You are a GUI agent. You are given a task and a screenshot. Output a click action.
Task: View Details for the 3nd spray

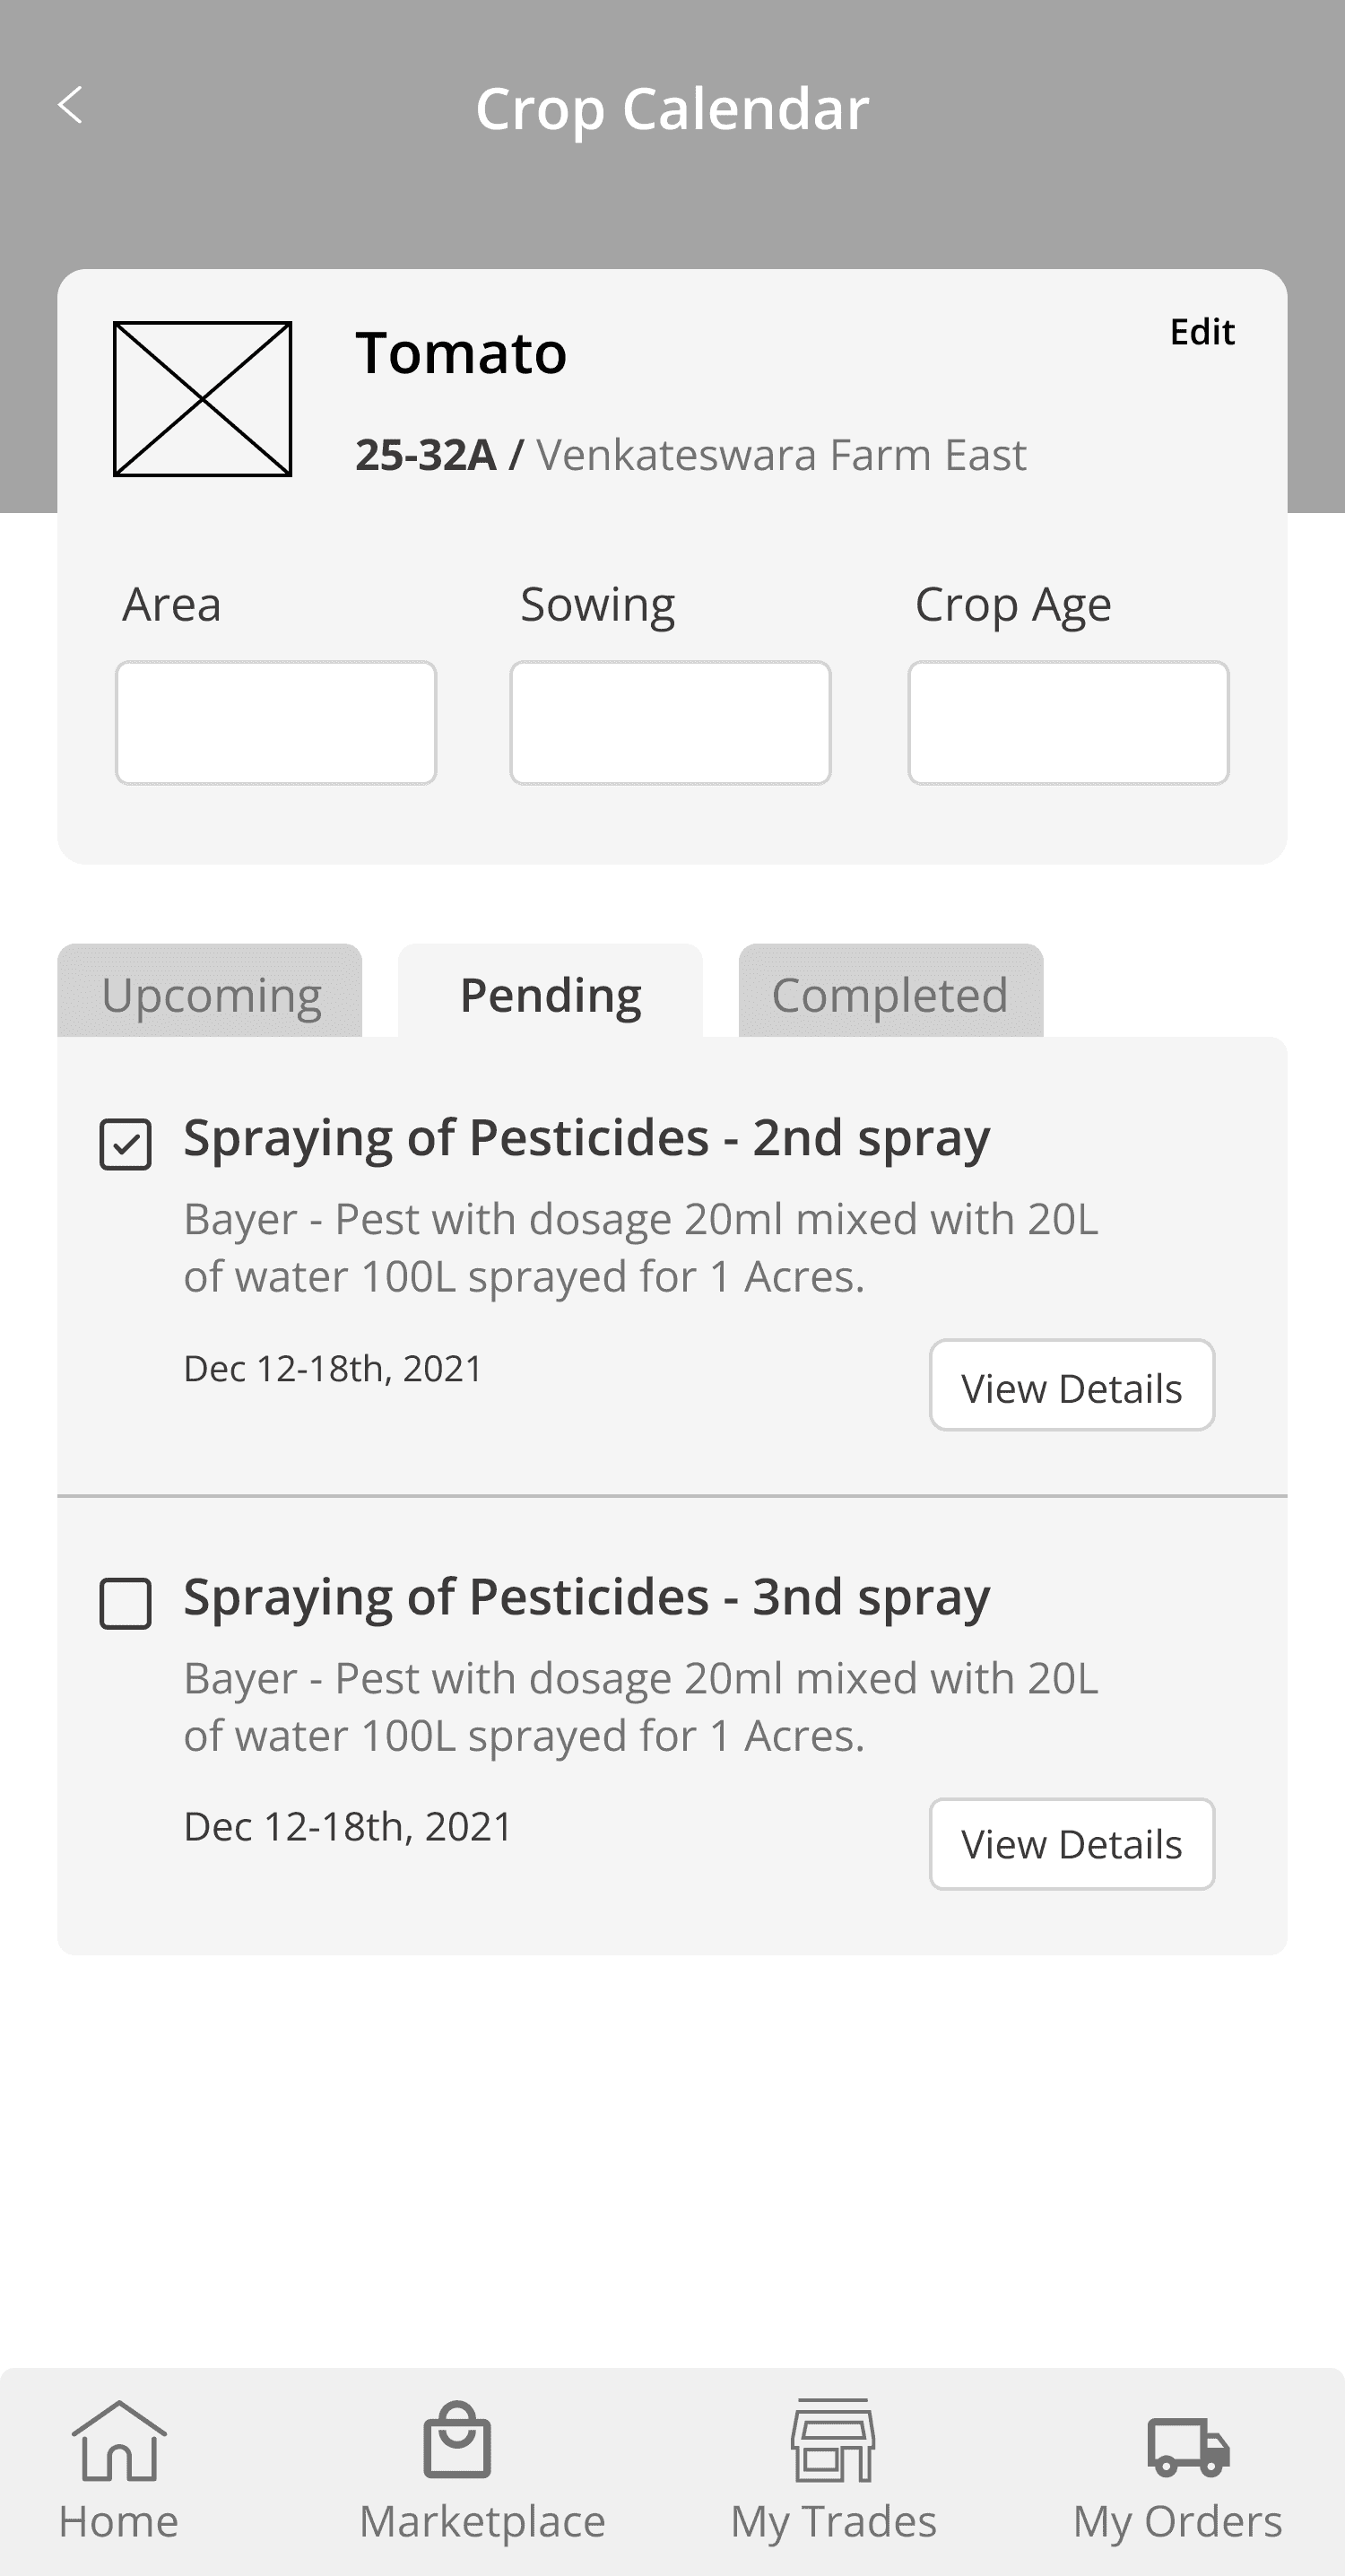[x=1071, y=1844]
